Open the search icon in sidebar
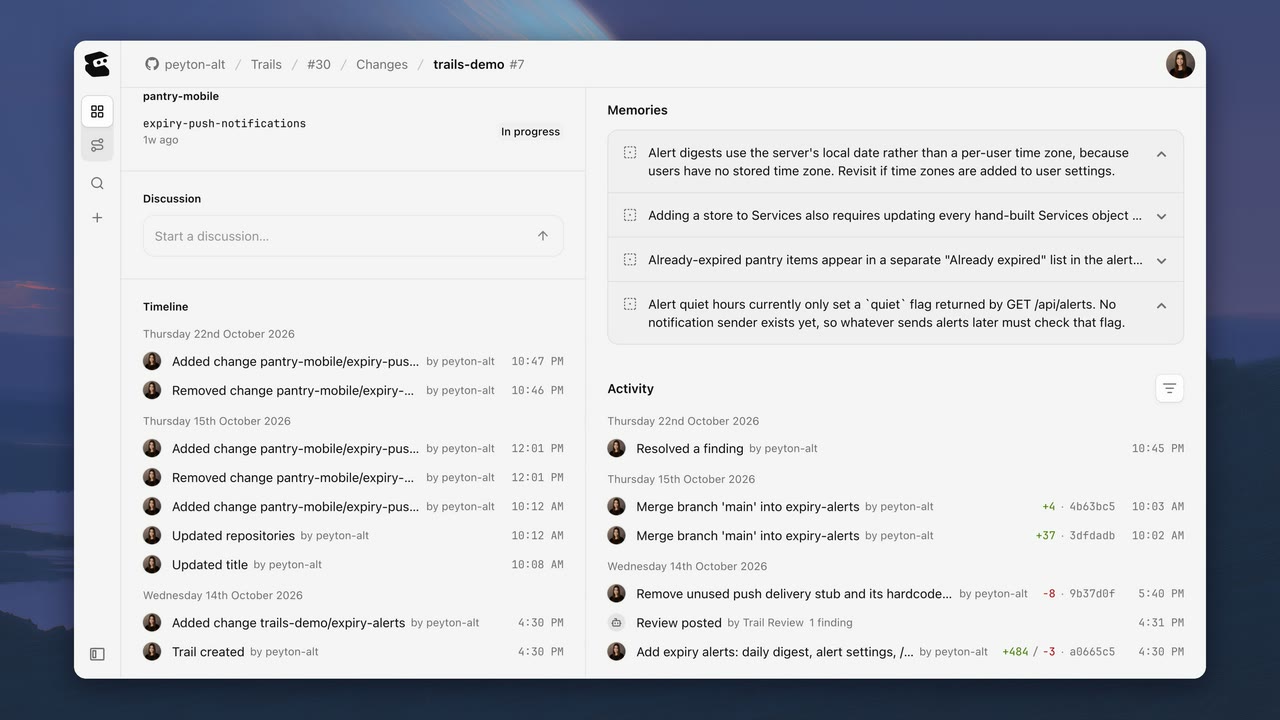Image resolution: width=1280 pixels, height=720 pixels. click(97, 183)
